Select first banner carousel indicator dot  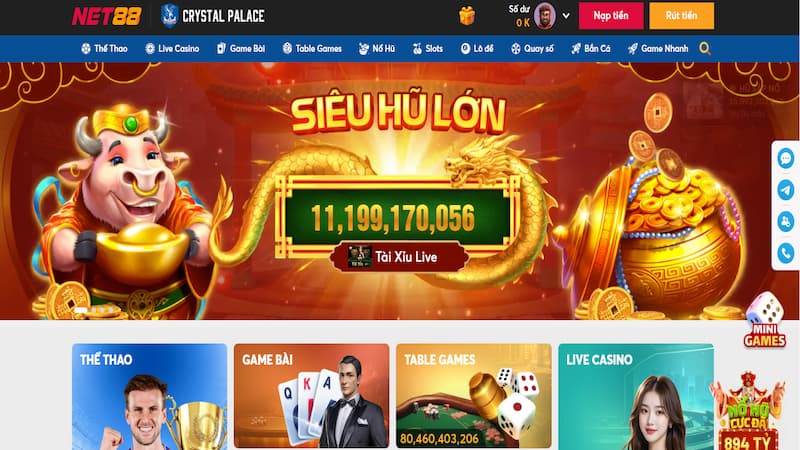tap(80, 310)
